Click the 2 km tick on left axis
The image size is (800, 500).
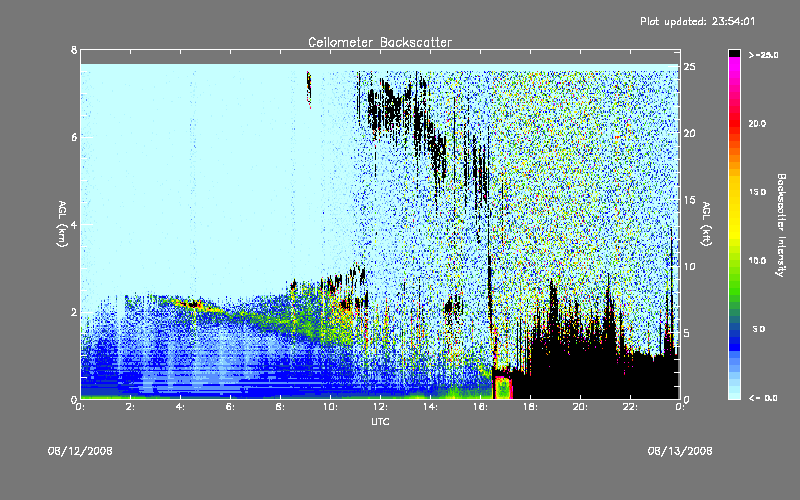tap(74, 312)
